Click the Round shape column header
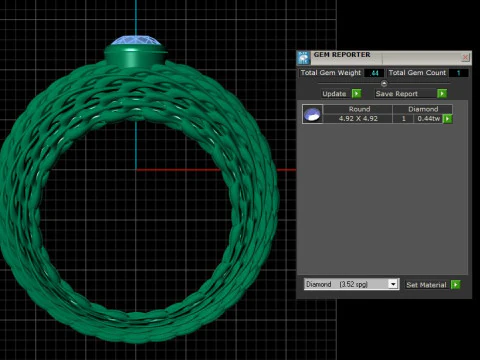This screenshot has width=480, height=360. [x=358, y=109]
